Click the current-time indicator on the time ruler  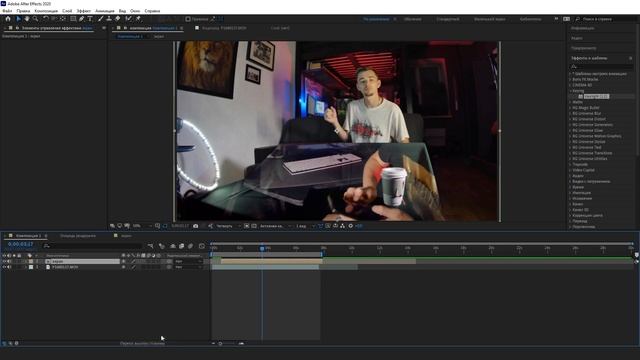tap(262, 248)
